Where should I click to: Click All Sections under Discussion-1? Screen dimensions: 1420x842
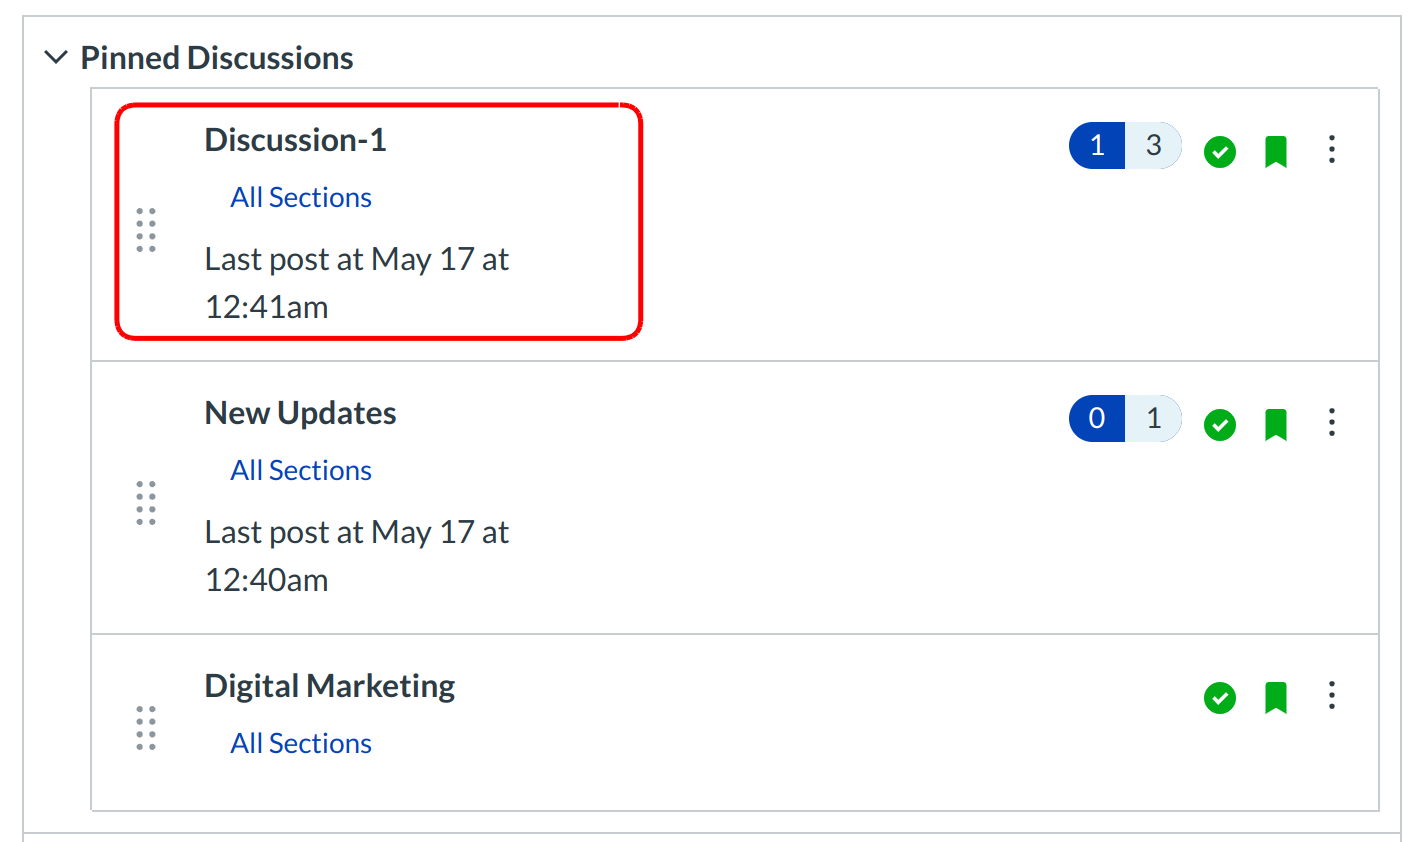click(x=301, y=198)
